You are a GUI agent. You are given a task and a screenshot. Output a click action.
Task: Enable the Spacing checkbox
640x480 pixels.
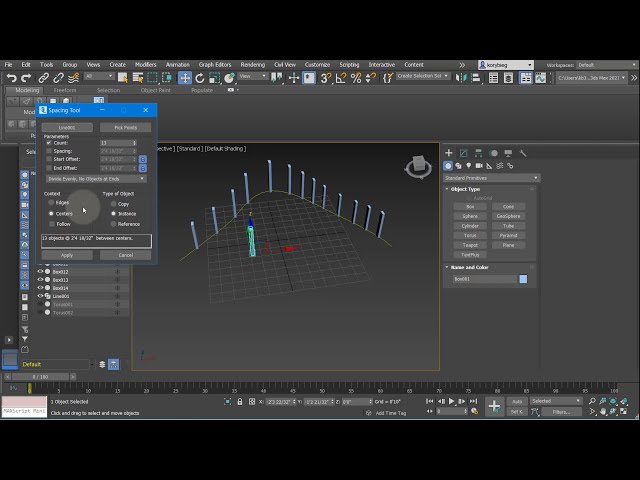click(49, 151)
